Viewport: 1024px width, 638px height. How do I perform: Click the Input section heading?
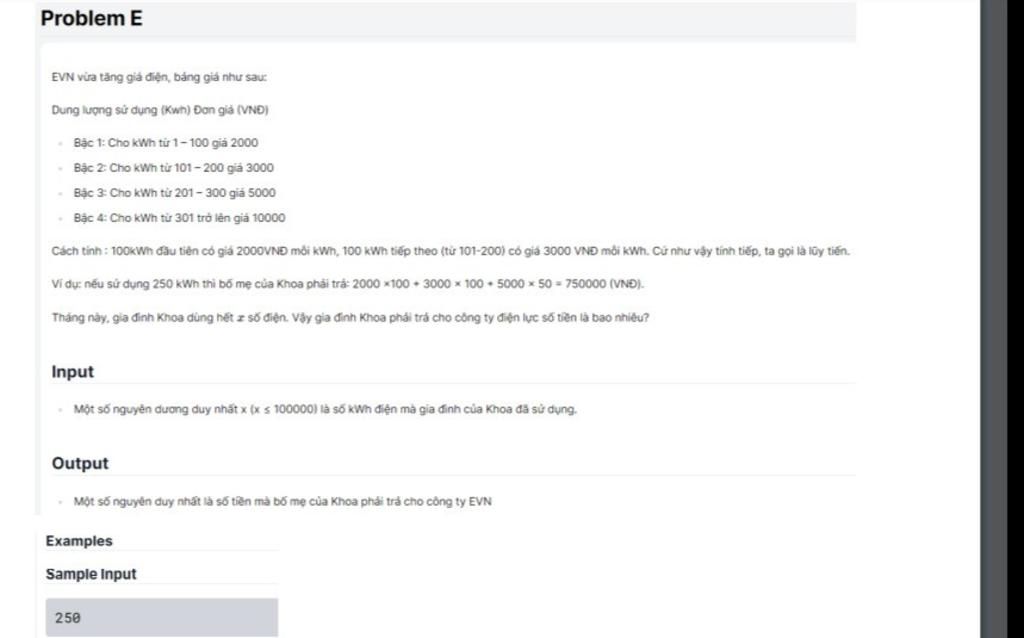72,372
